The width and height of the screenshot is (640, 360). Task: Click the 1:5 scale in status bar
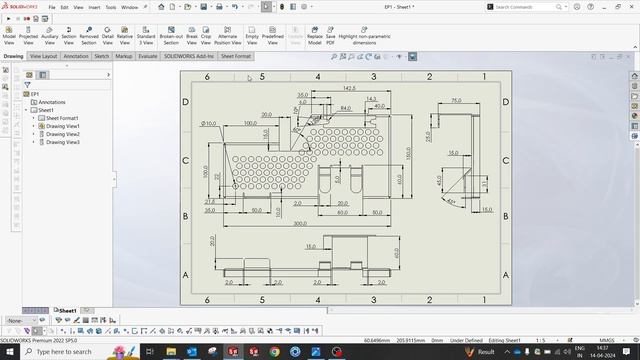(x=540, y=340)
